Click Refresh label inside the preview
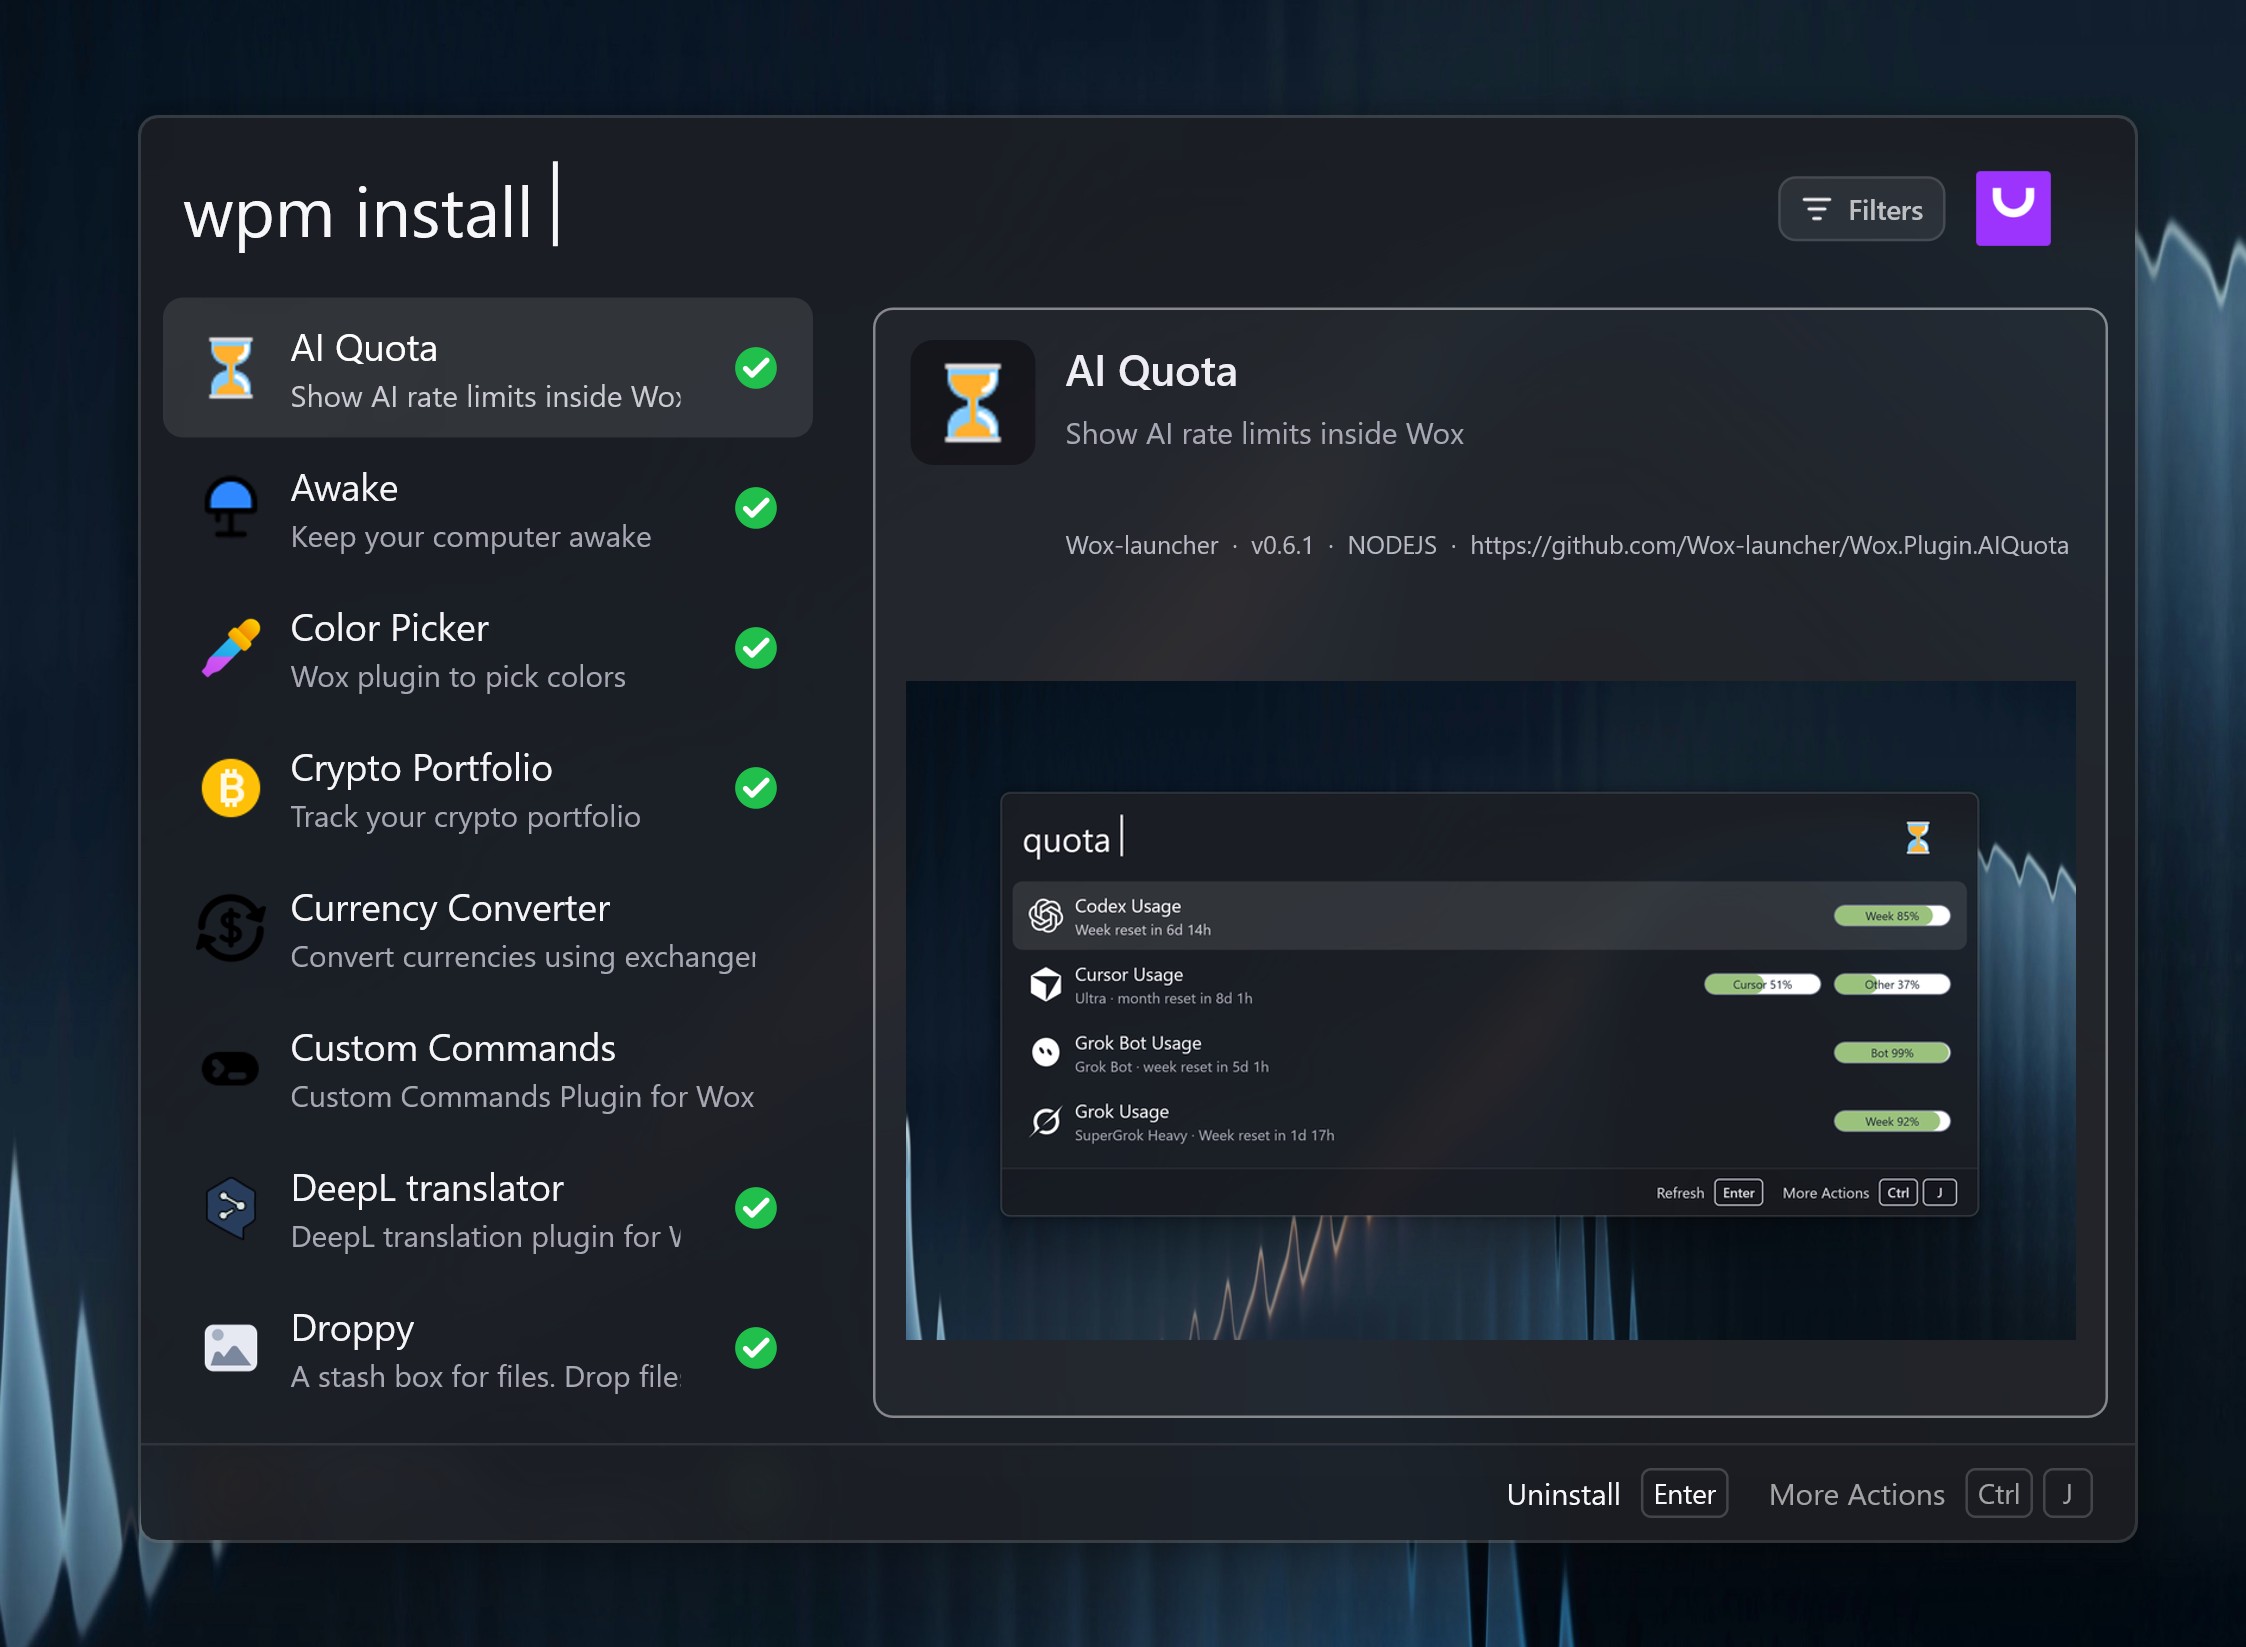 [1680, 1193]
